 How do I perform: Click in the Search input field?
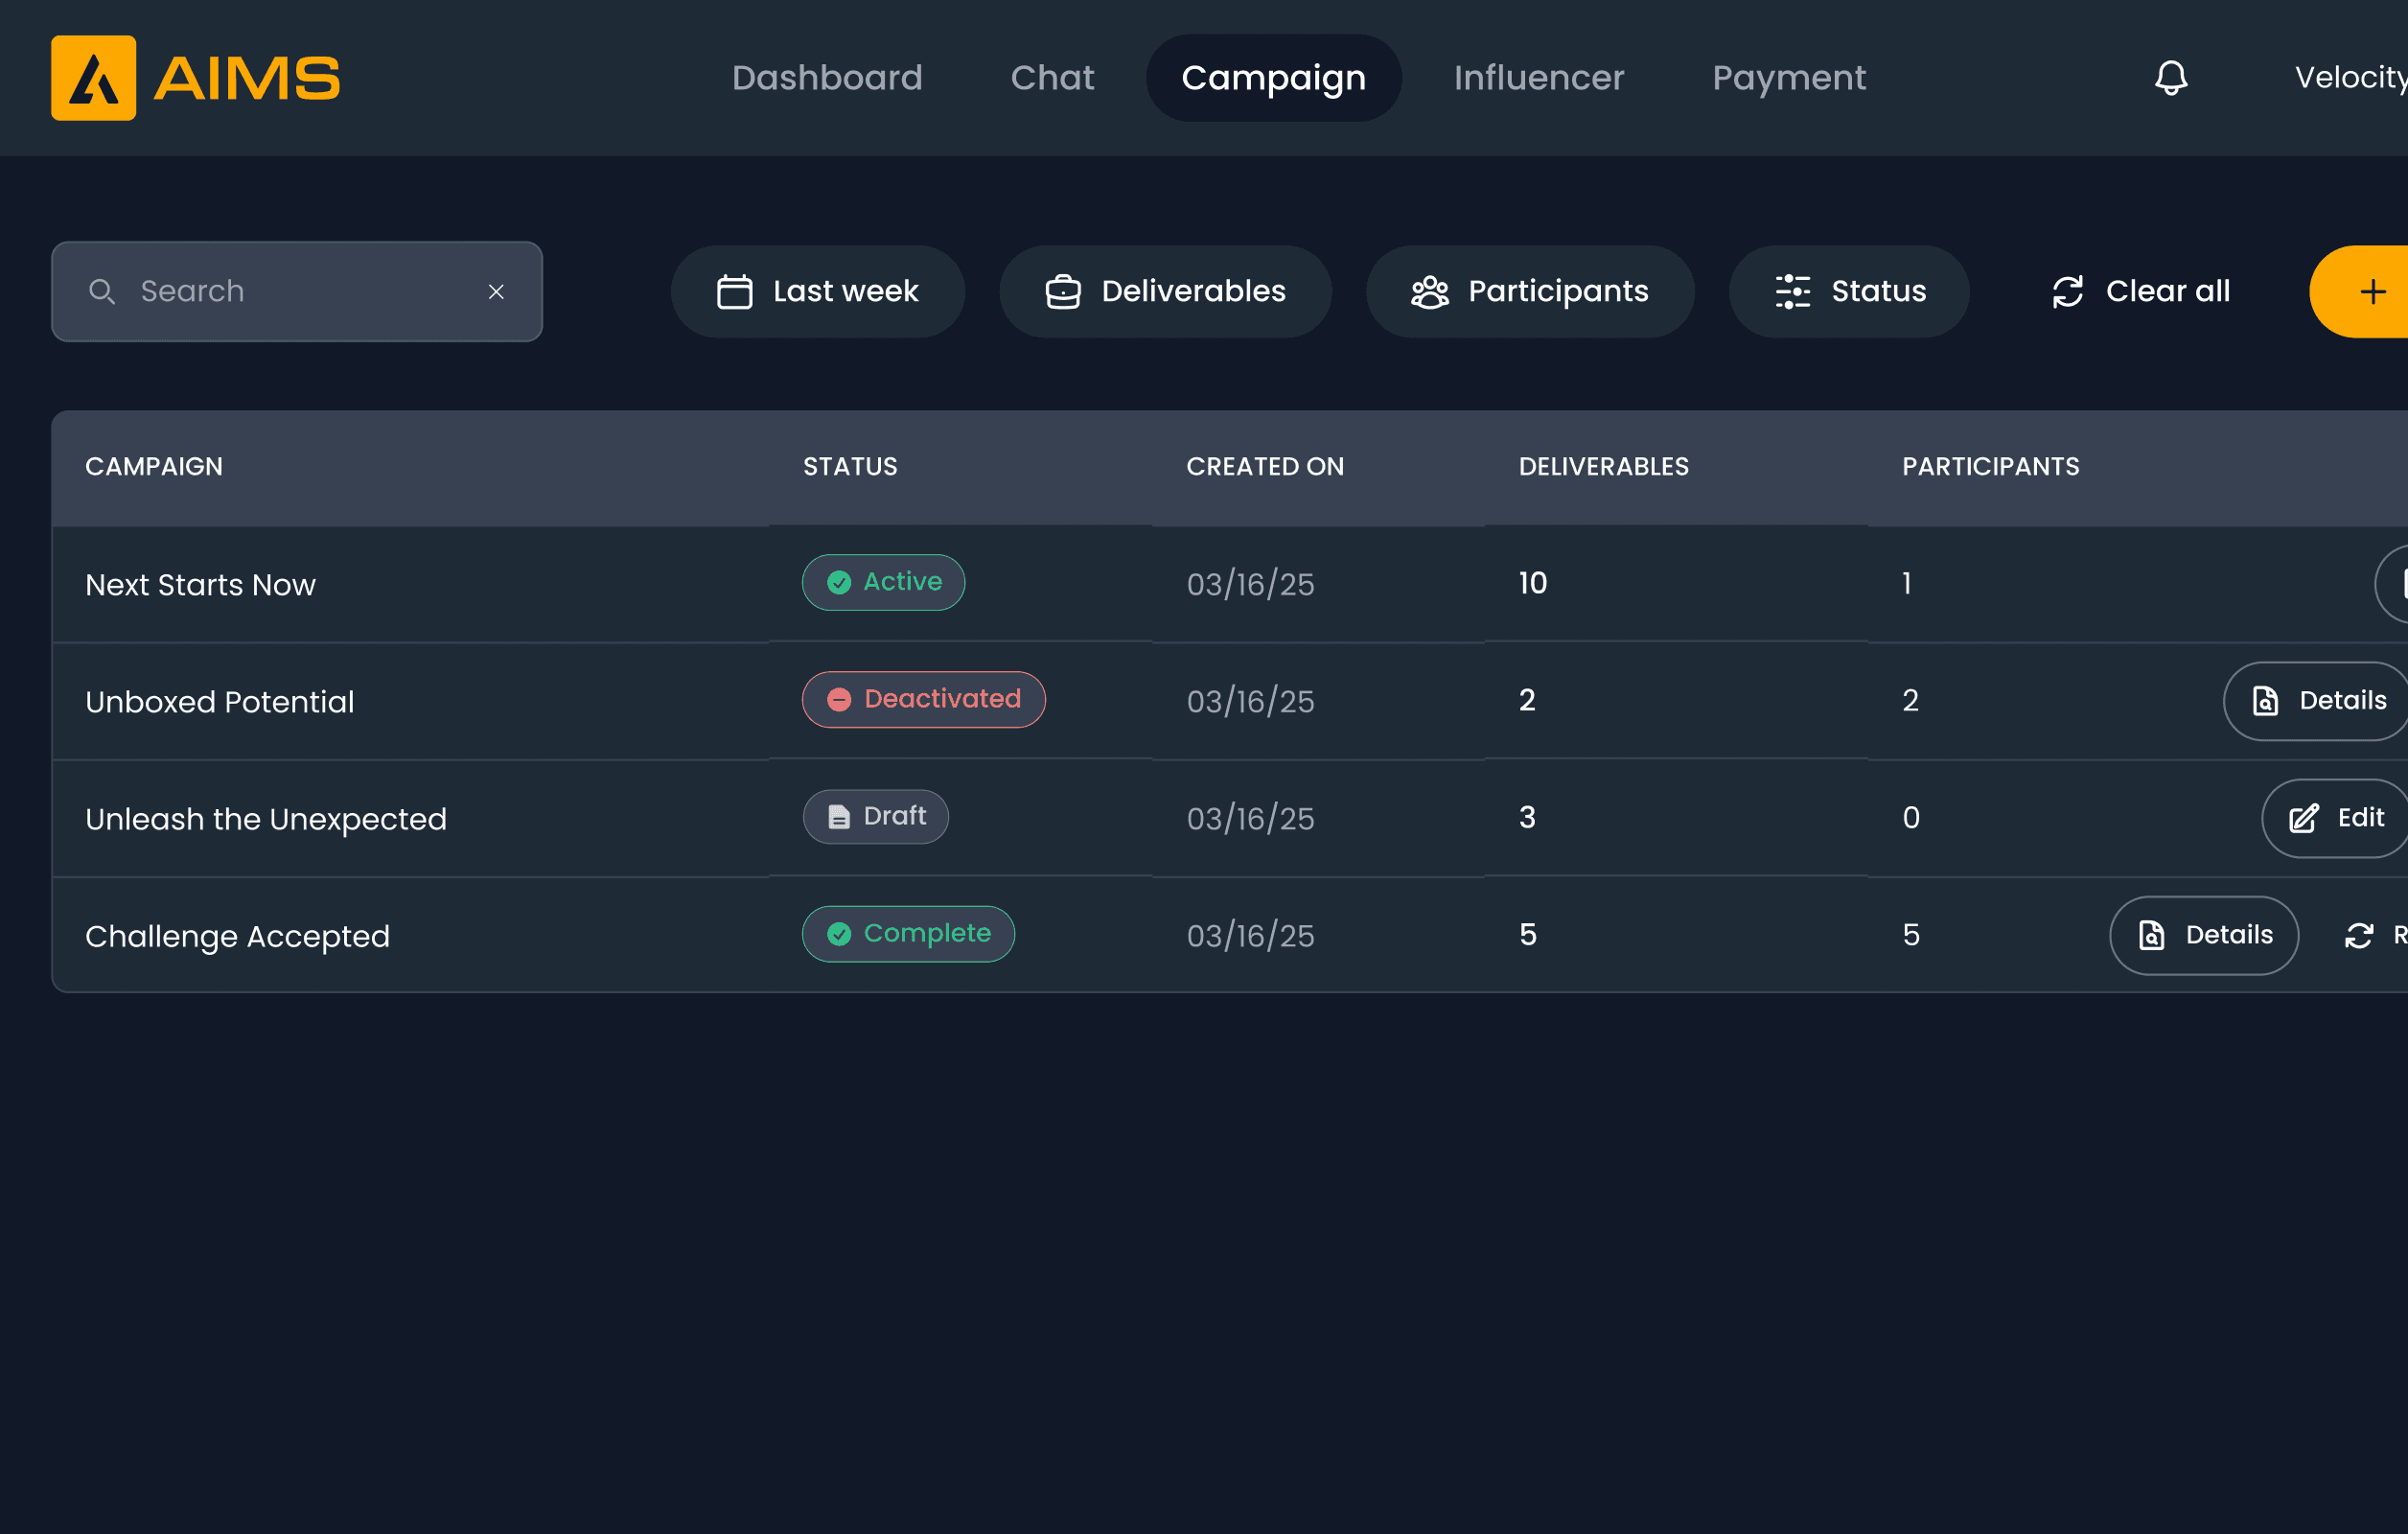(x=300, y=291)
